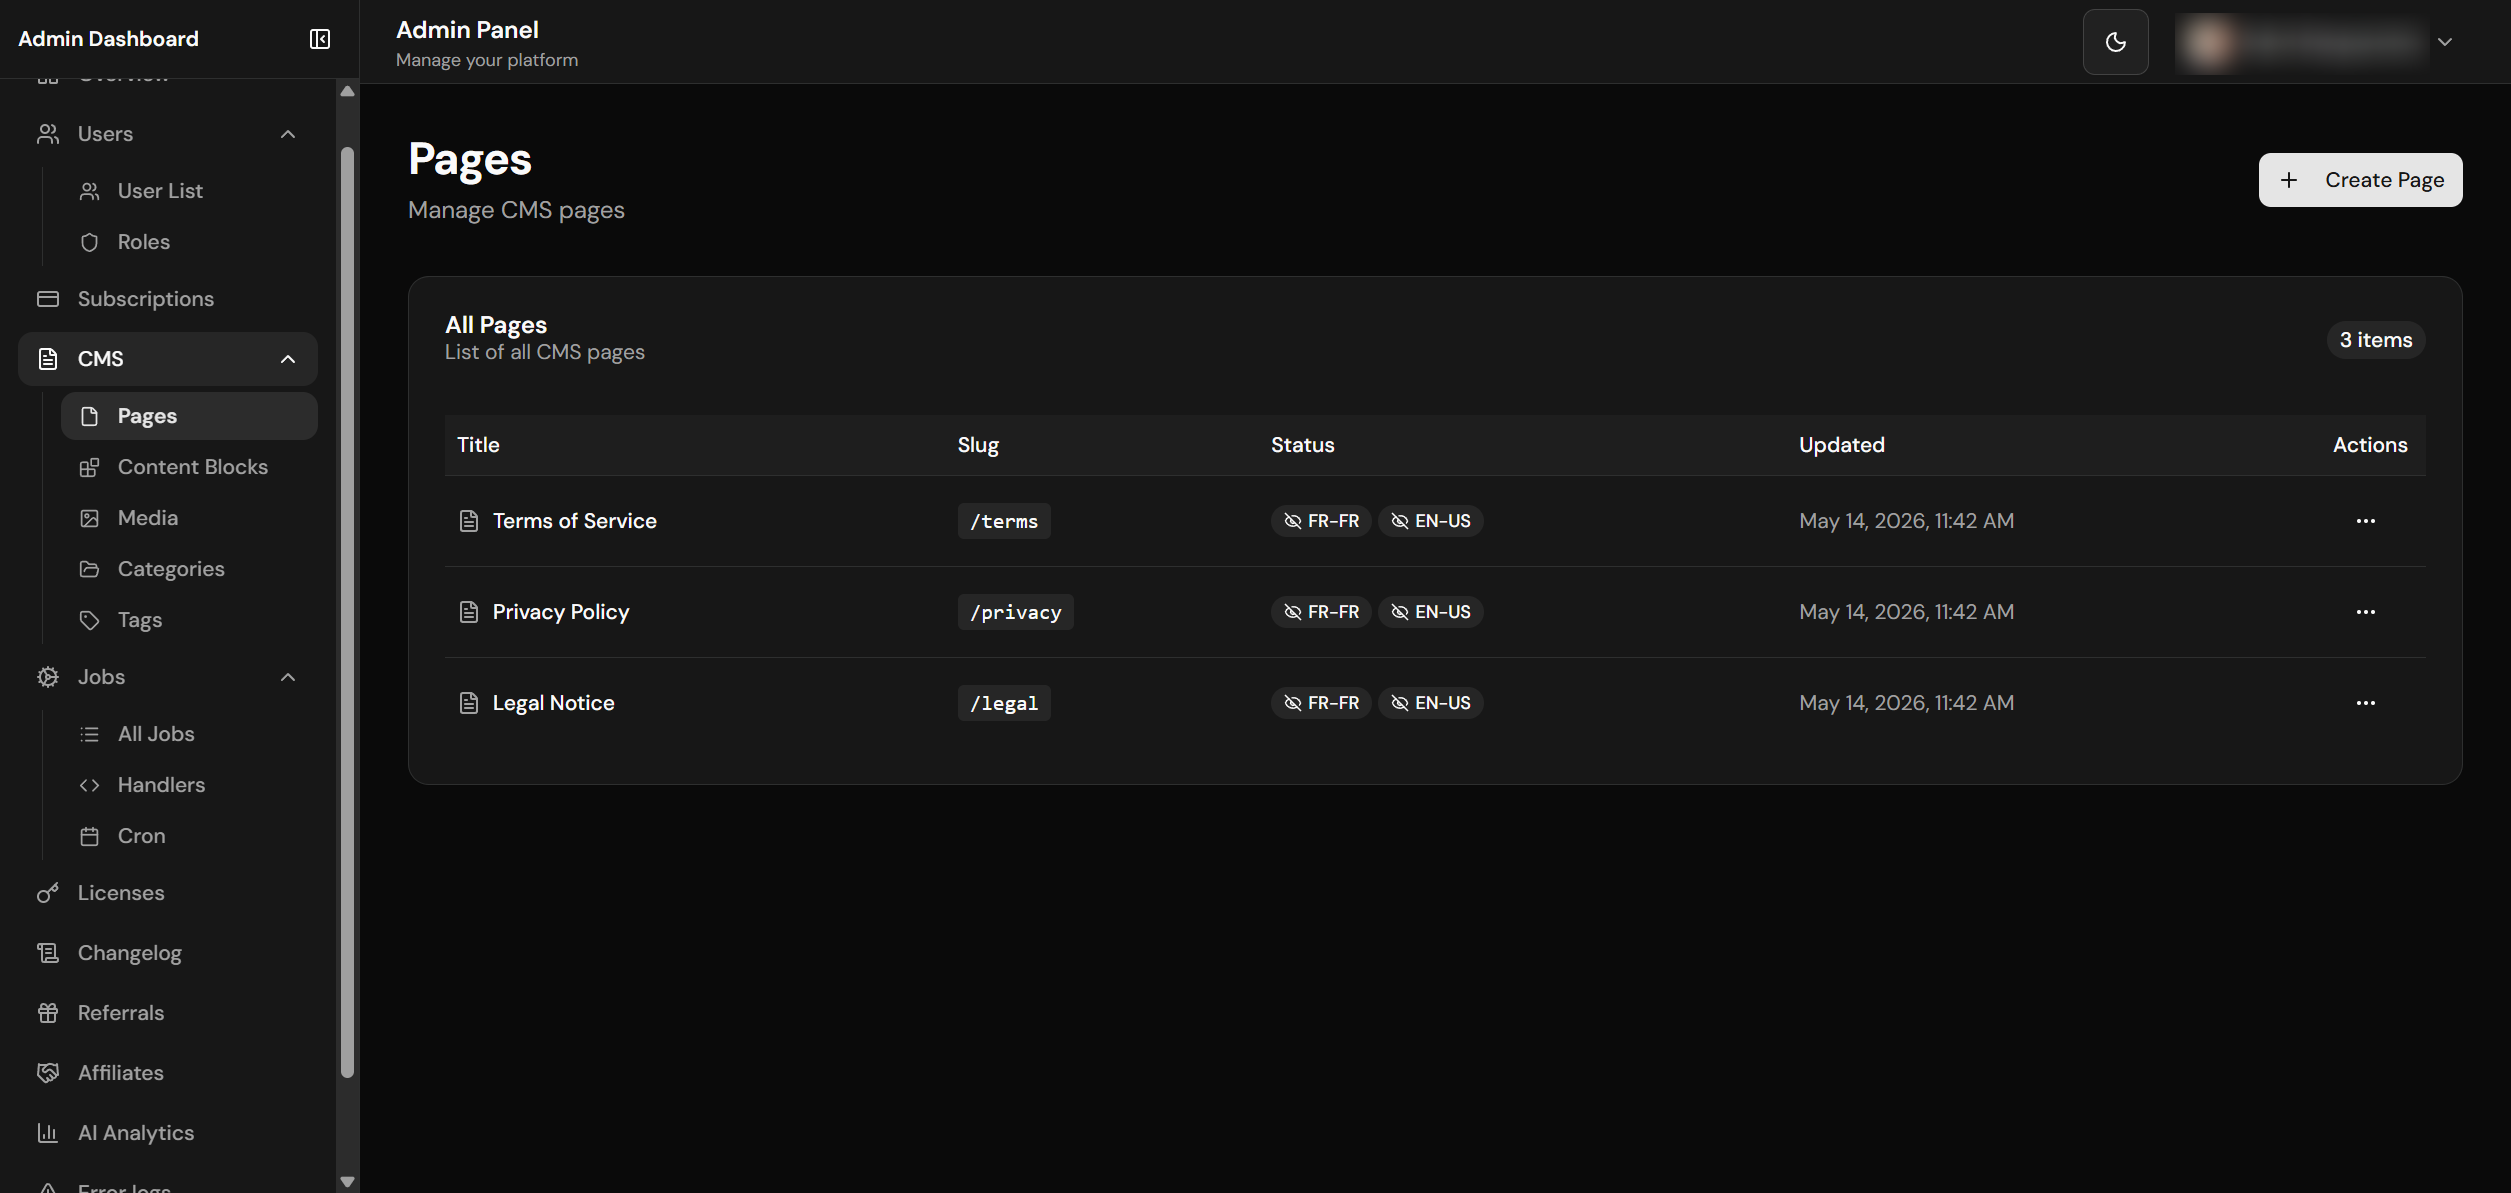Click the document icon beside Terms of Service

tap(468, 521)
